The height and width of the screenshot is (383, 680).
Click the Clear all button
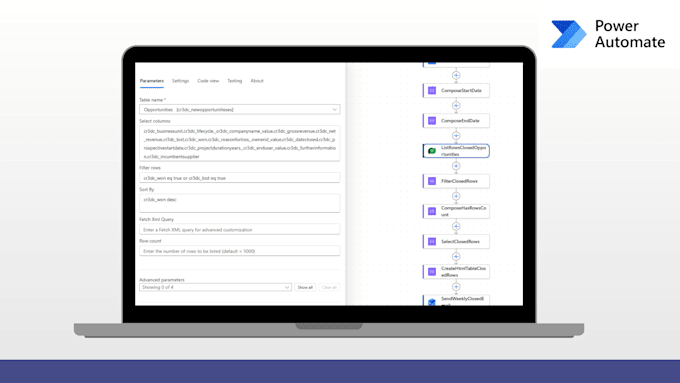tap(329, 287)
